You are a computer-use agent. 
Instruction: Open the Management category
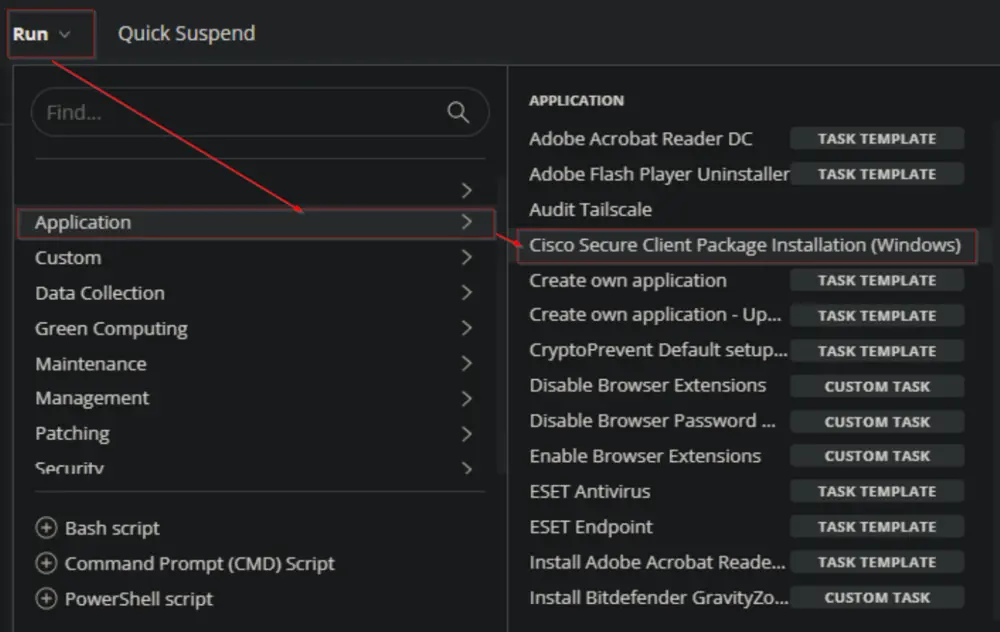[92, 399]
